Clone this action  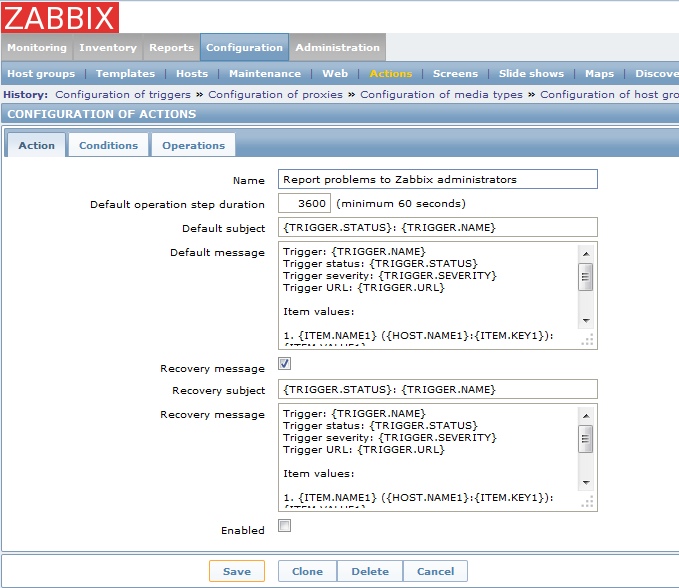click(x=307, y=571)
